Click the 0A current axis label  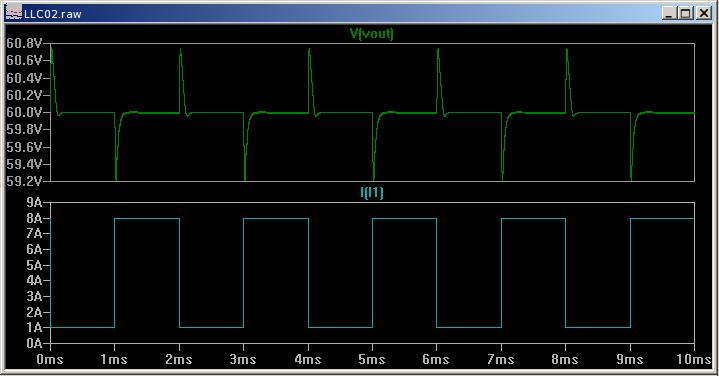34,343
